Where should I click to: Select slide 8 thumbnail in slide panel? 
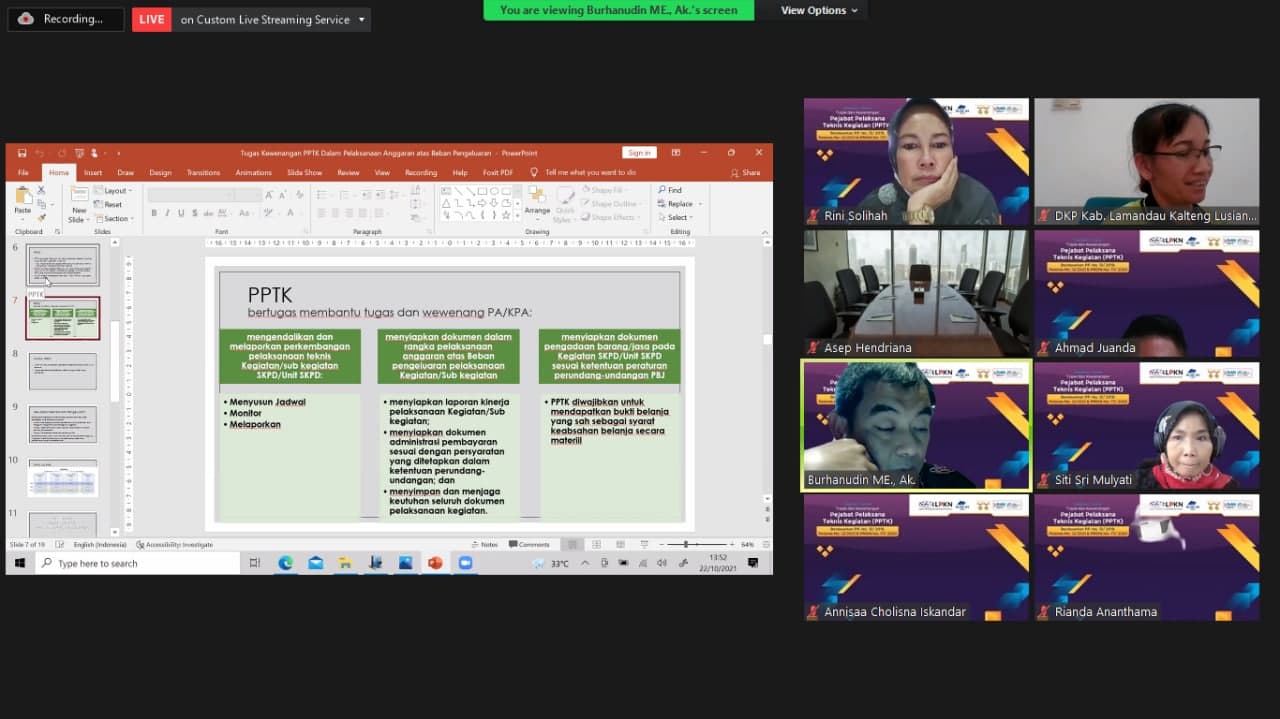[62, 371]
